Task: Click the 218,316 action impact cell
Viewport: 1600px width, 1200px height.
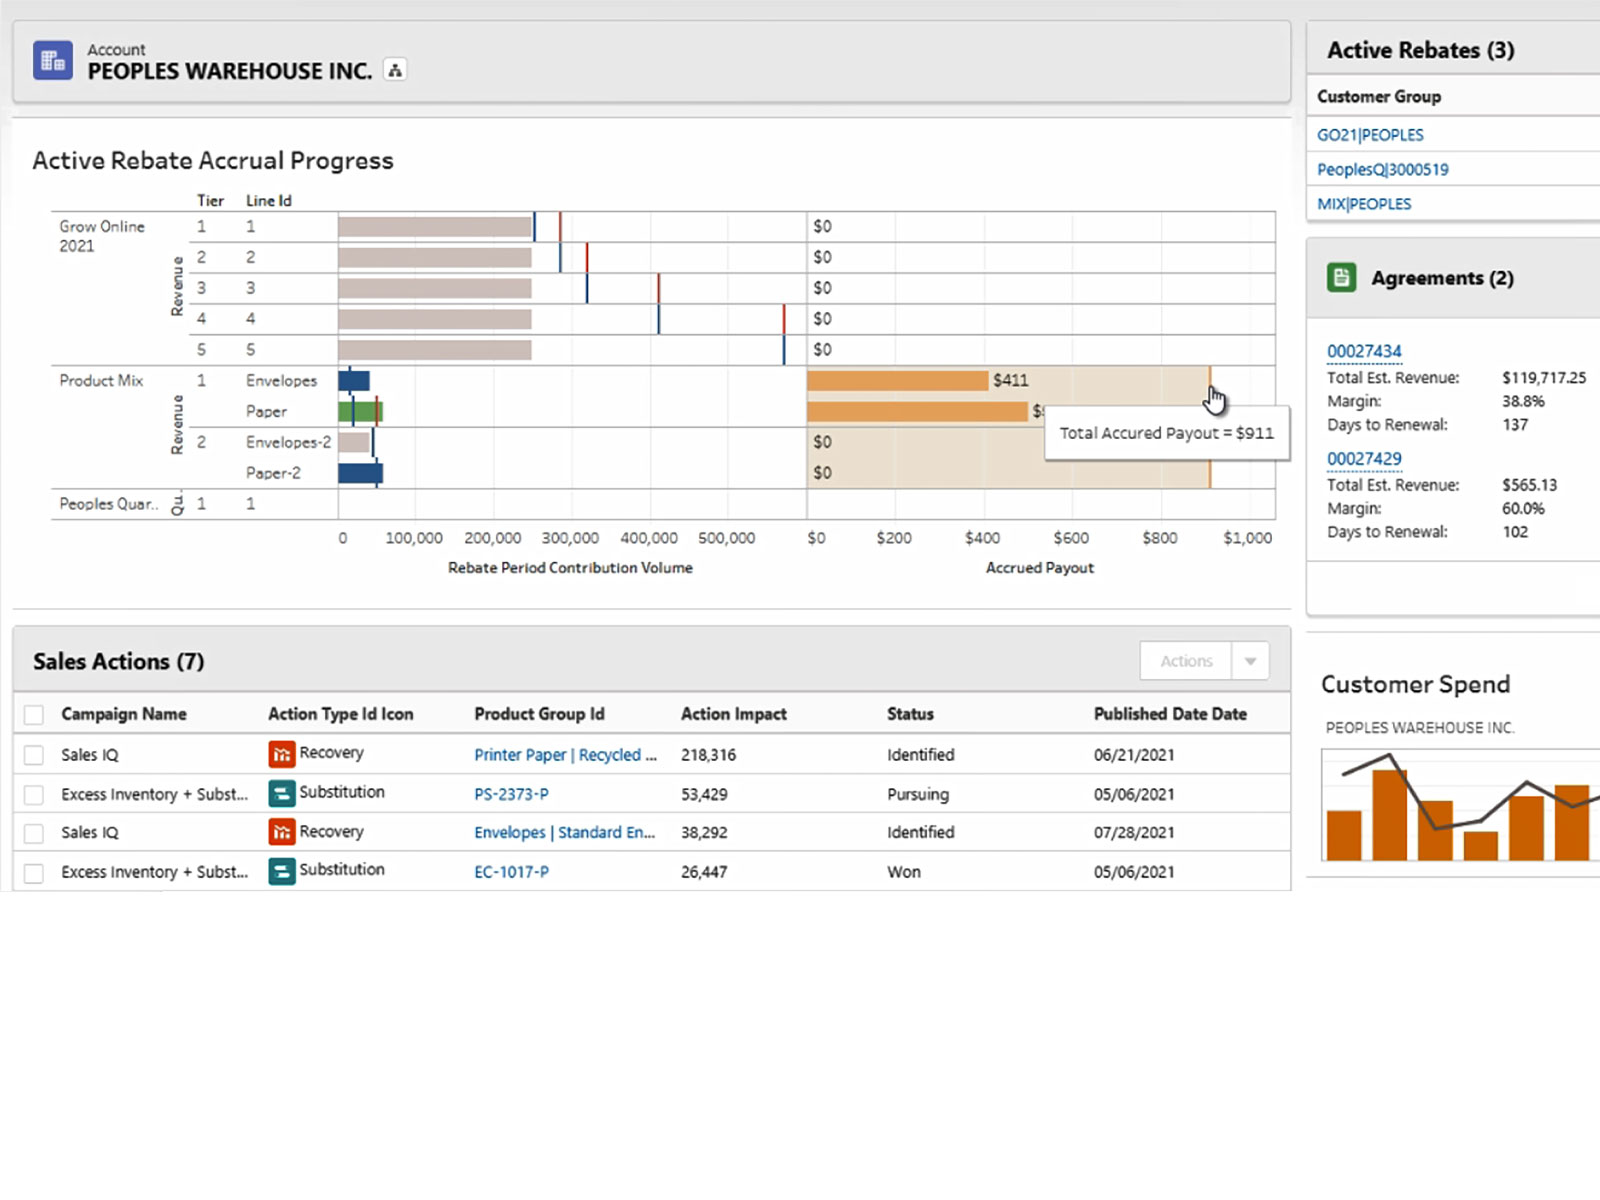Action: click(x=708, y=755)
